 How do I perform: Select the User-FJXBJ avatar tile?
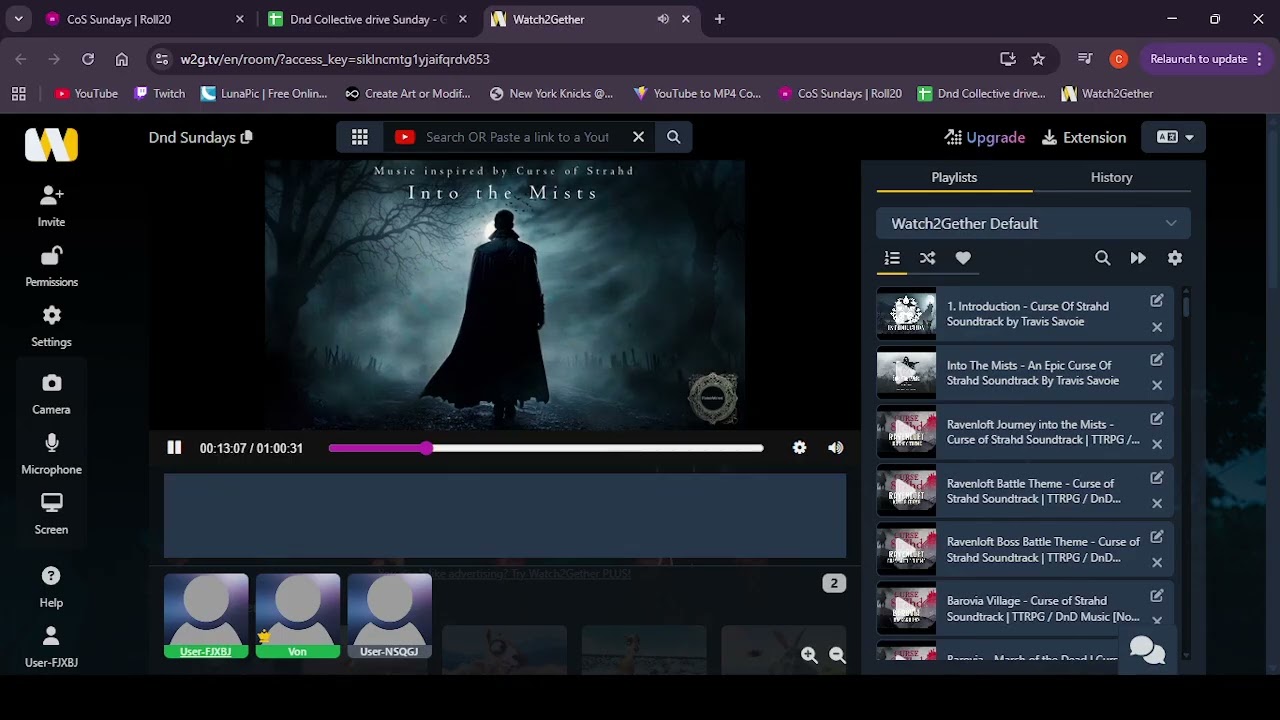206,616
